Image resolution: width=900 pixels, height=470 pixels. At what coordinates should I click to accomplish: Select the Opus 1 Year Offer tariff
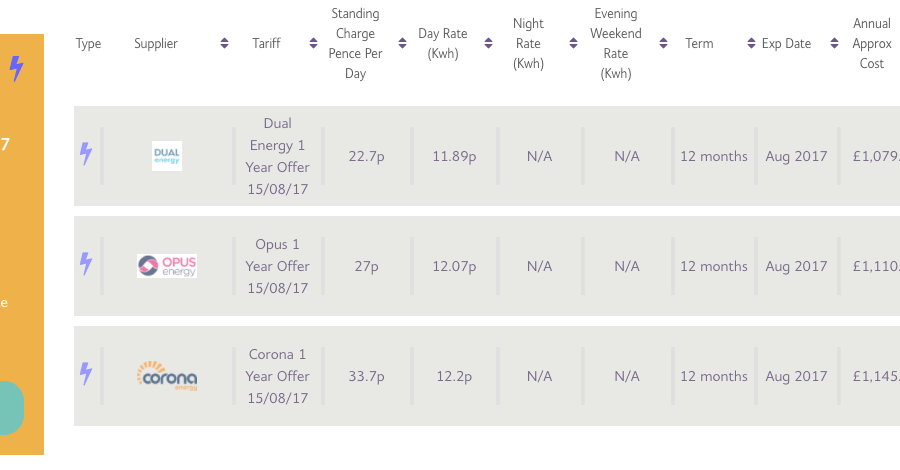click(278, 266)
